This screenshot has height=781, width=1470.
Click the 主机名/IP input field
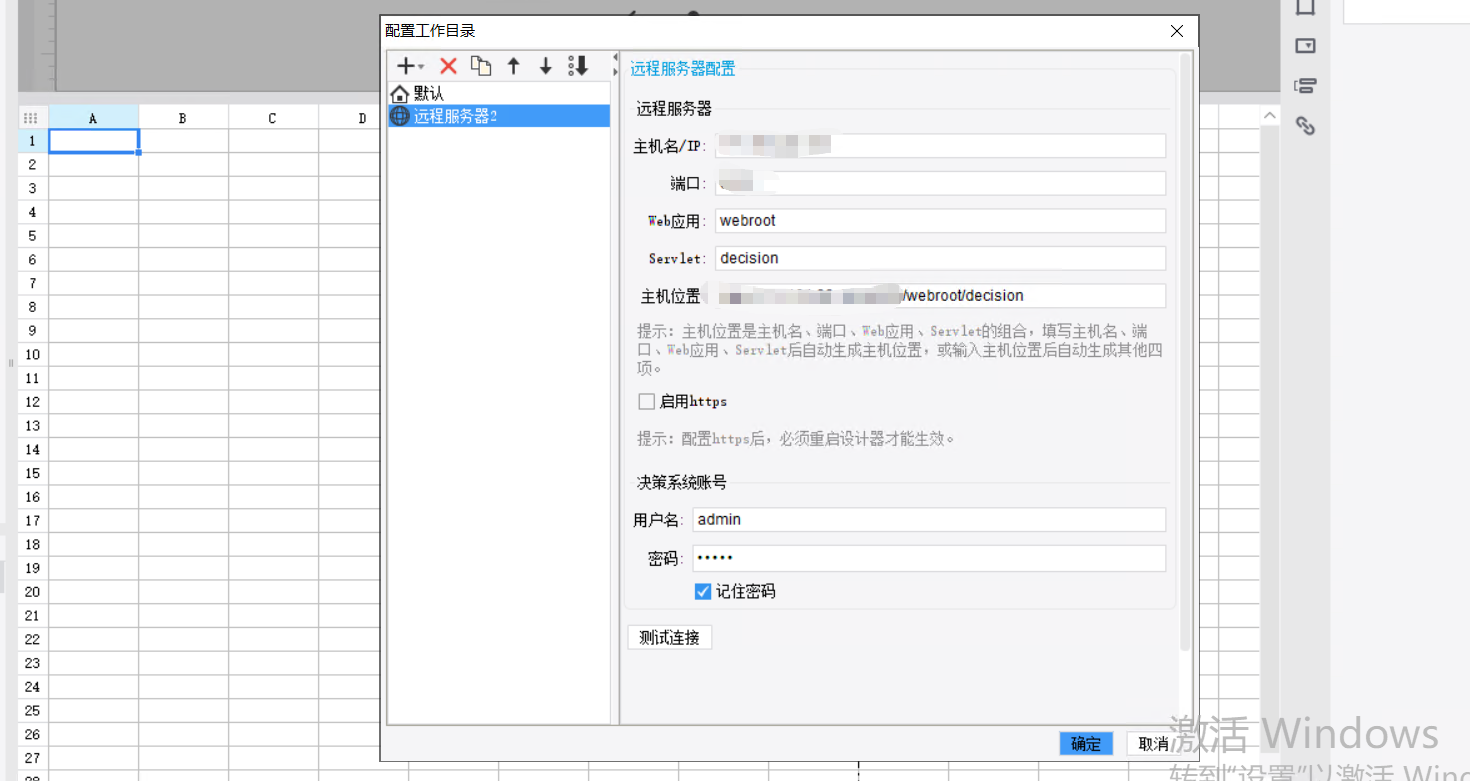click(940, 146)
